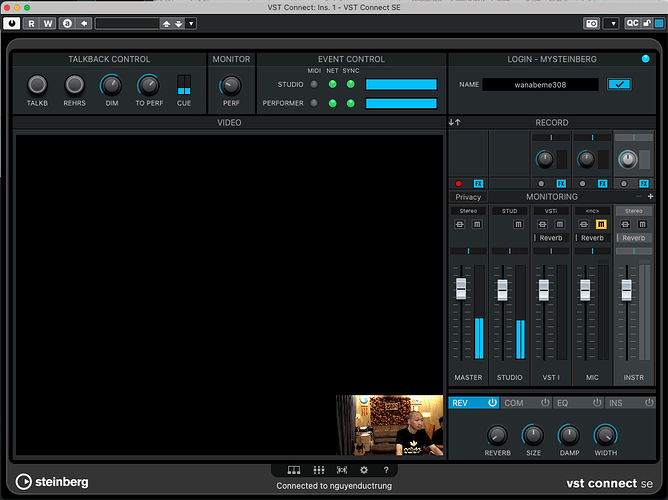Open the MASTER Stereo routing selector
This screenshot has height=500, width=668.
coord(468,211)
